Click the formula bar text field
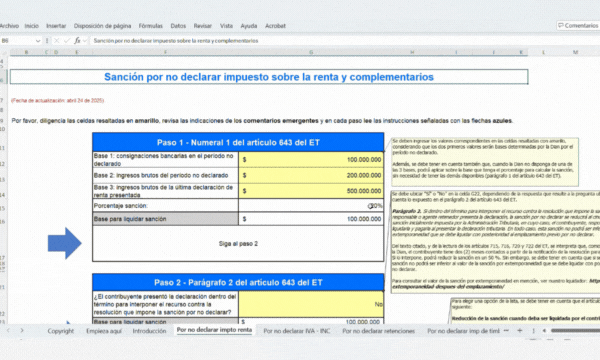Screen dimensions: 600x360 tap(344, 41)
